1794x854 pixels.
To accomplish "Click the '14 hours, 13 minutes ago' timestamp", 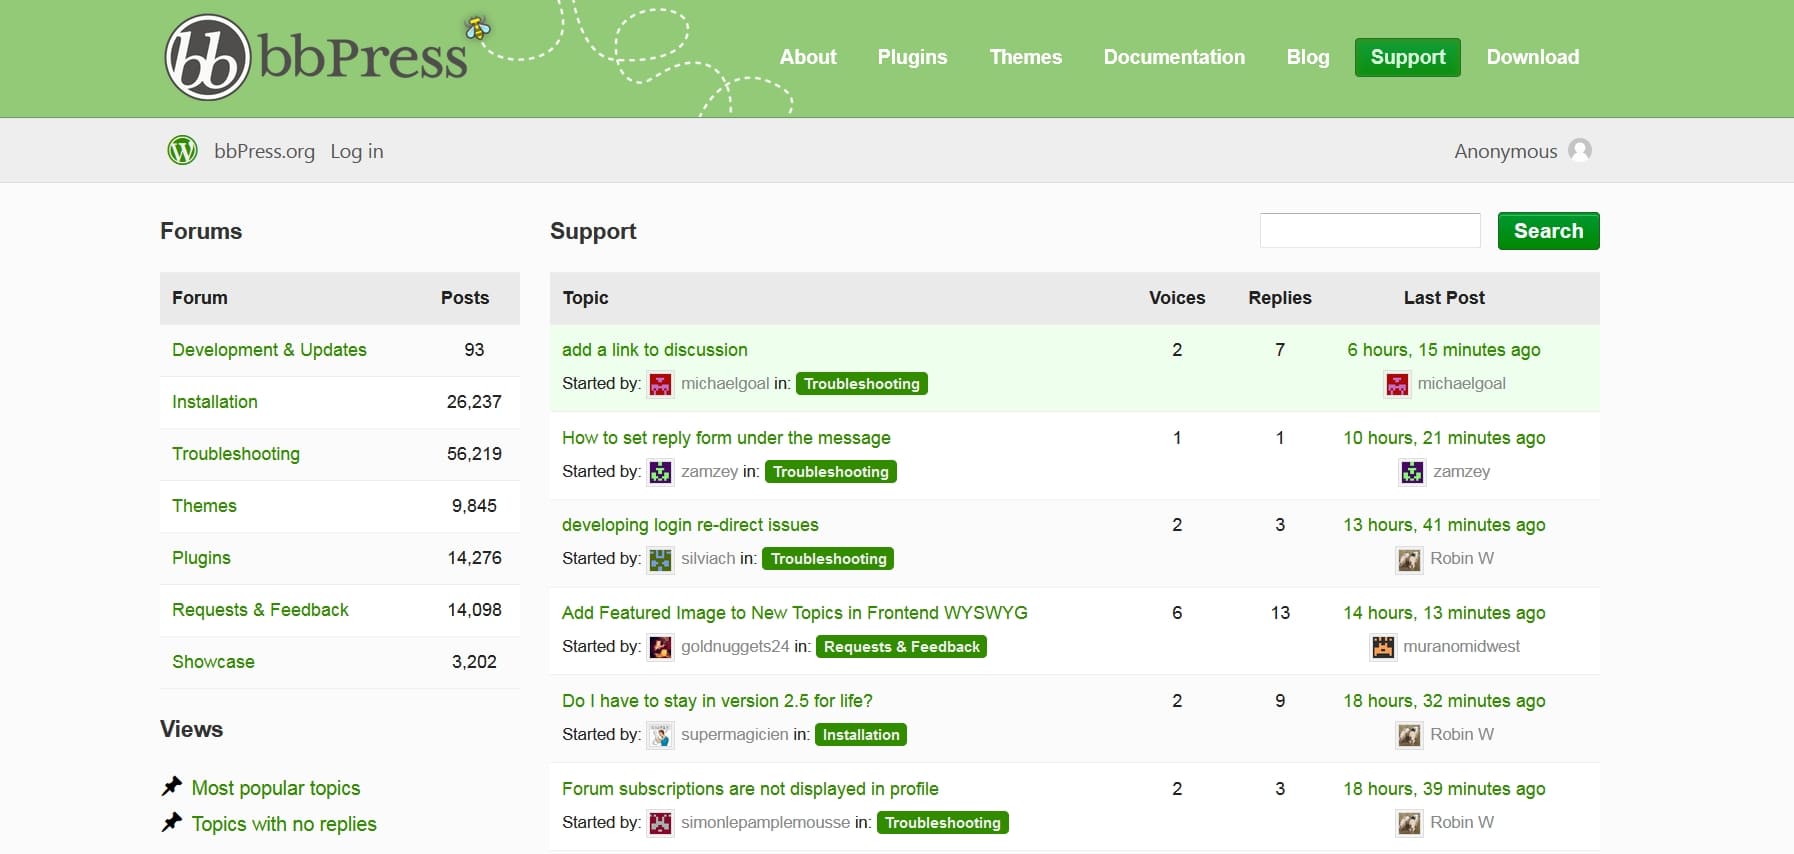I will [x=1444, y=613].
